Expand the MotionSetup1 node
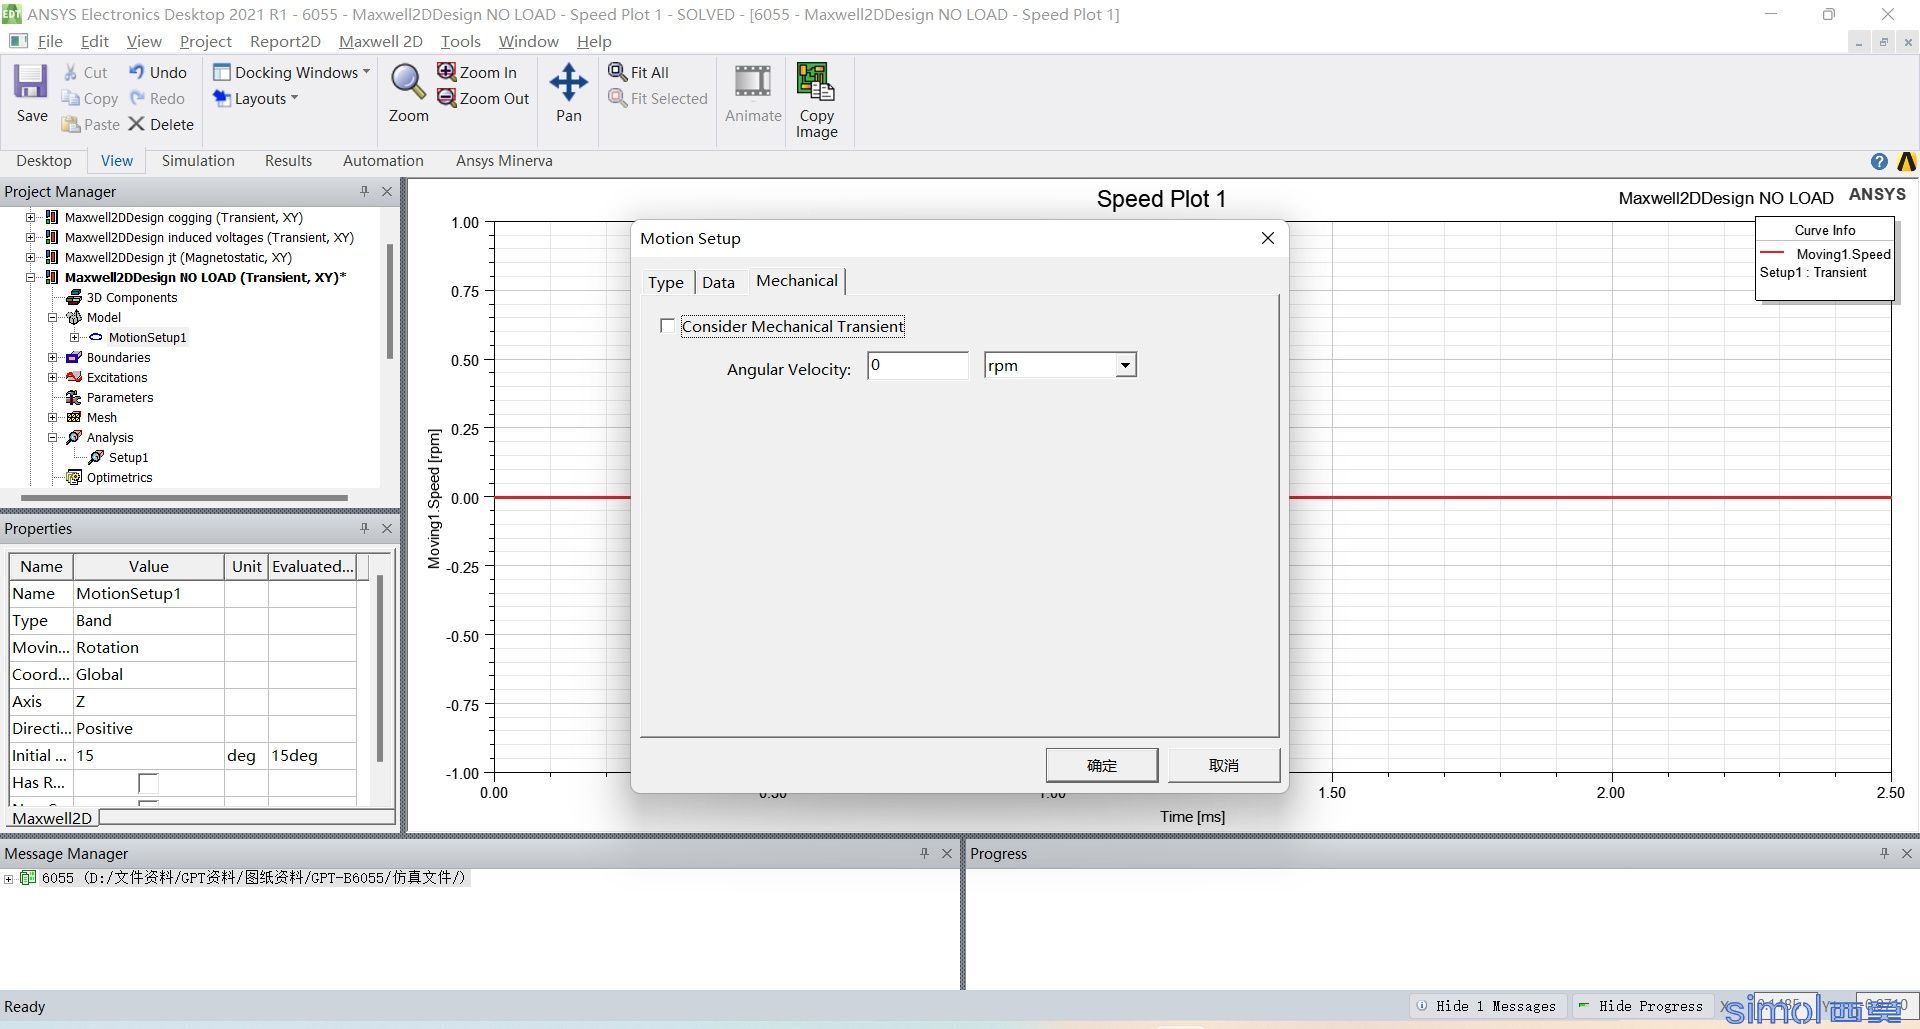Image resolution: width=1920 pixels, height=1029 pixels. point(75,337)
